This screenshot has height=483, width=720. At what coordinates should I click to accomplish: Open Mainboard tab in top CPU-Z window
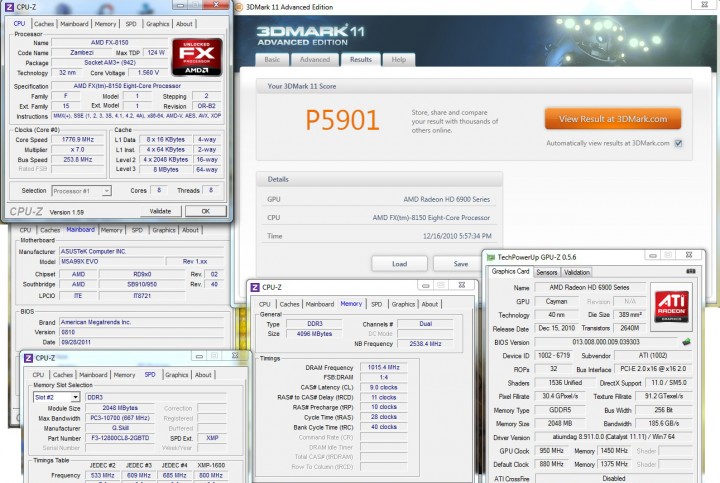click(74, 24)
